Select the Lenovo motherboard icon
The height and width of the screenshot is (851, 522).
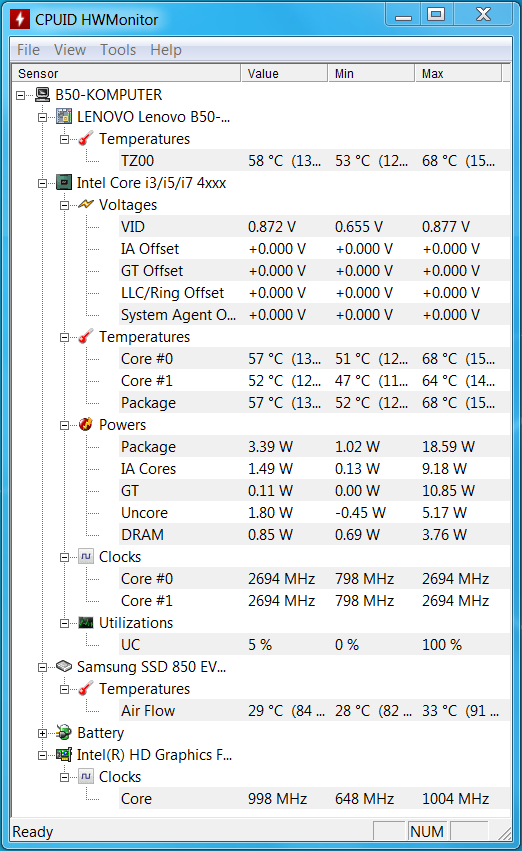click(64, 117)
